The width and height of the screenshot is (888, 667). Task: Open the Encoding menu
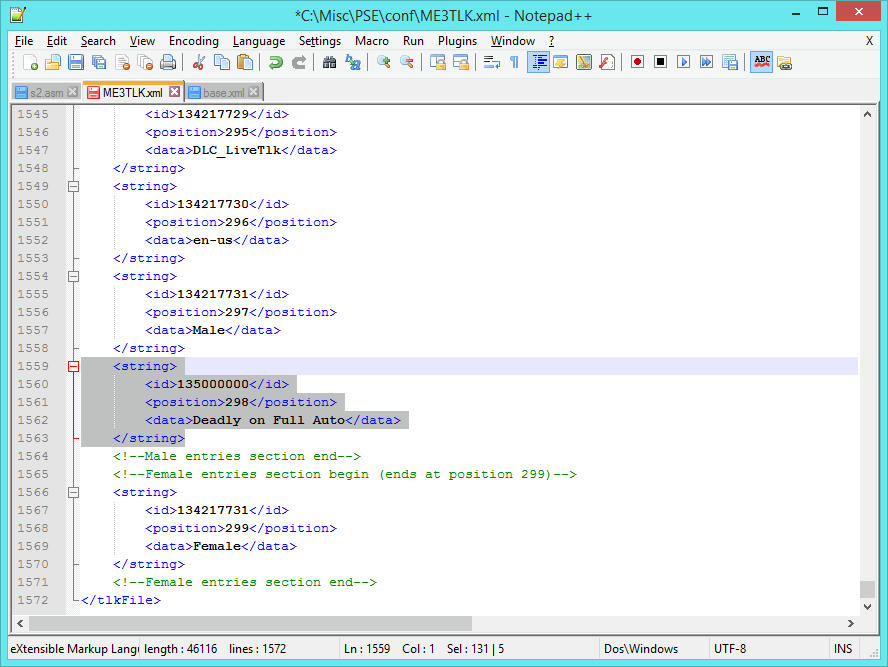[x=193, y=41]
